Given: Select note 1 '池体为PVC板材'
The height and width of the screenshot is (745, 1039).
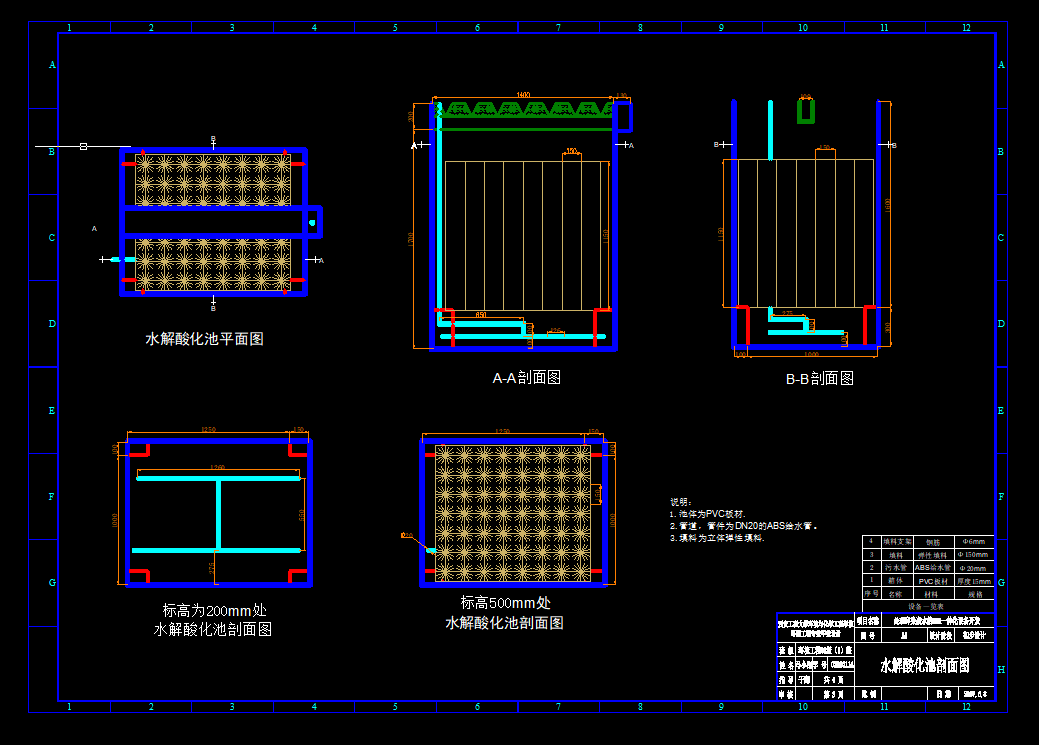Looking at the screenshot, I should (708, 514).
